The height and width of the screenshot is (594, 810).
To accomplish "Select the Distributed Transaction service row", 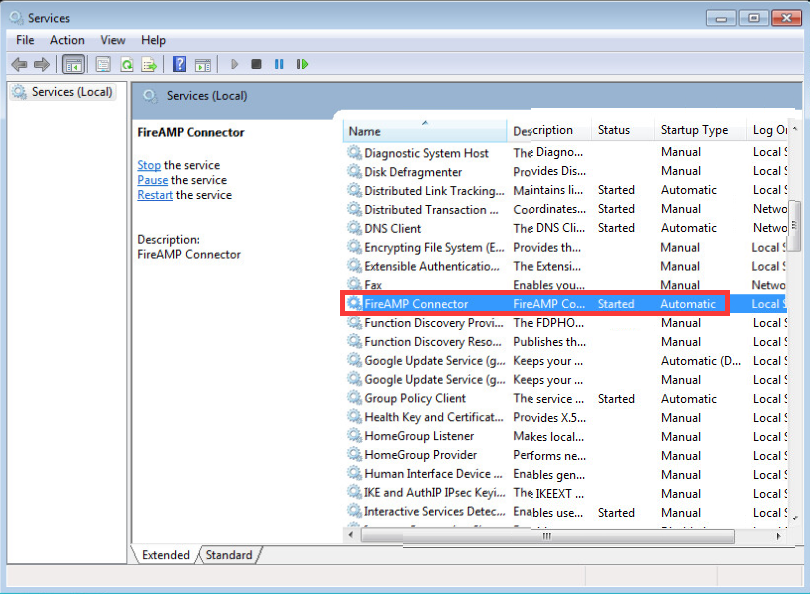I will point(566,209).
